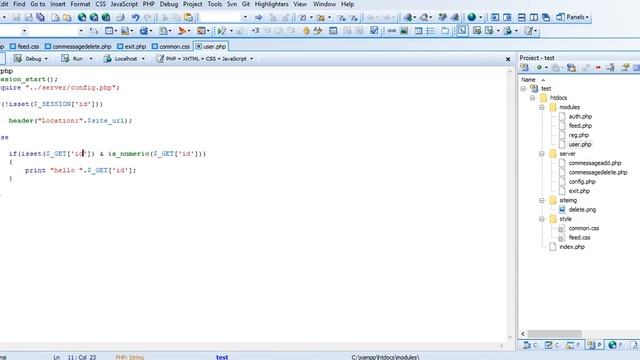Select delete.png in the project tree
The image size is (640, 360).
[582, 210]
